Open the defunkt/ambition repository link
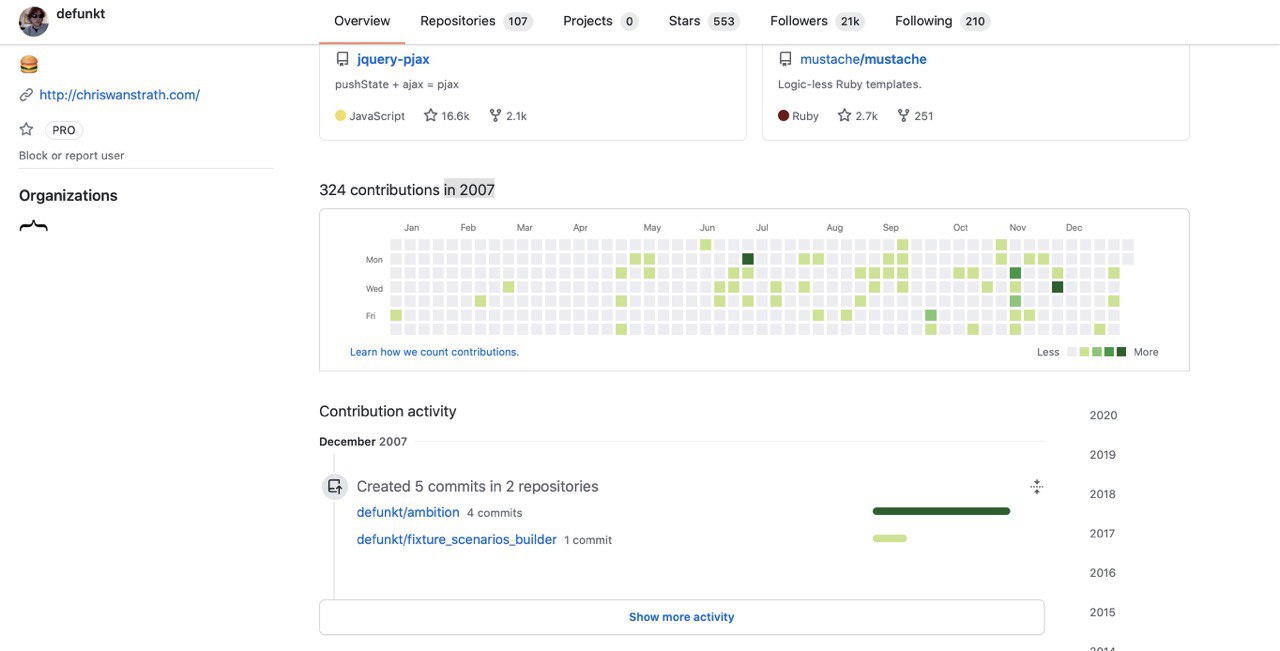The image size is (1280, 651). pos(408,512)
